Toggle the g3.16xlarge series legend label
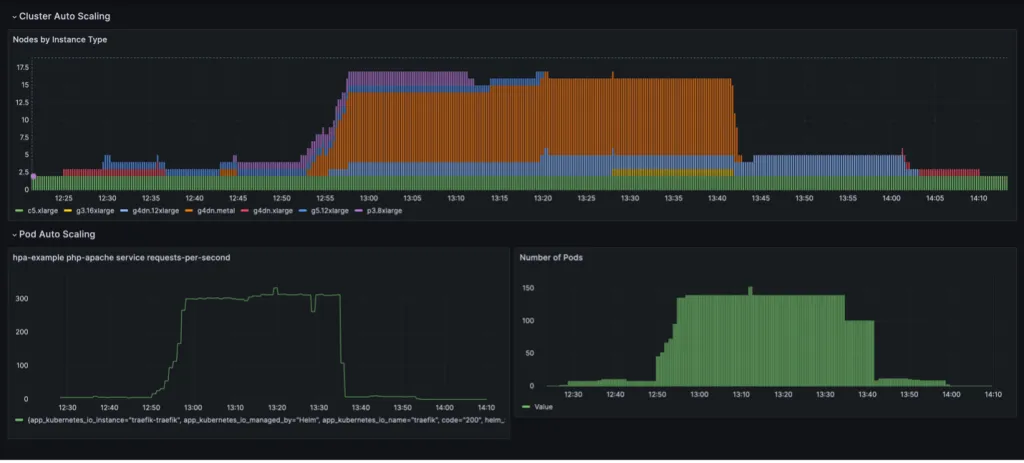Screen dimensions: 1024x463 coord(96,211)
